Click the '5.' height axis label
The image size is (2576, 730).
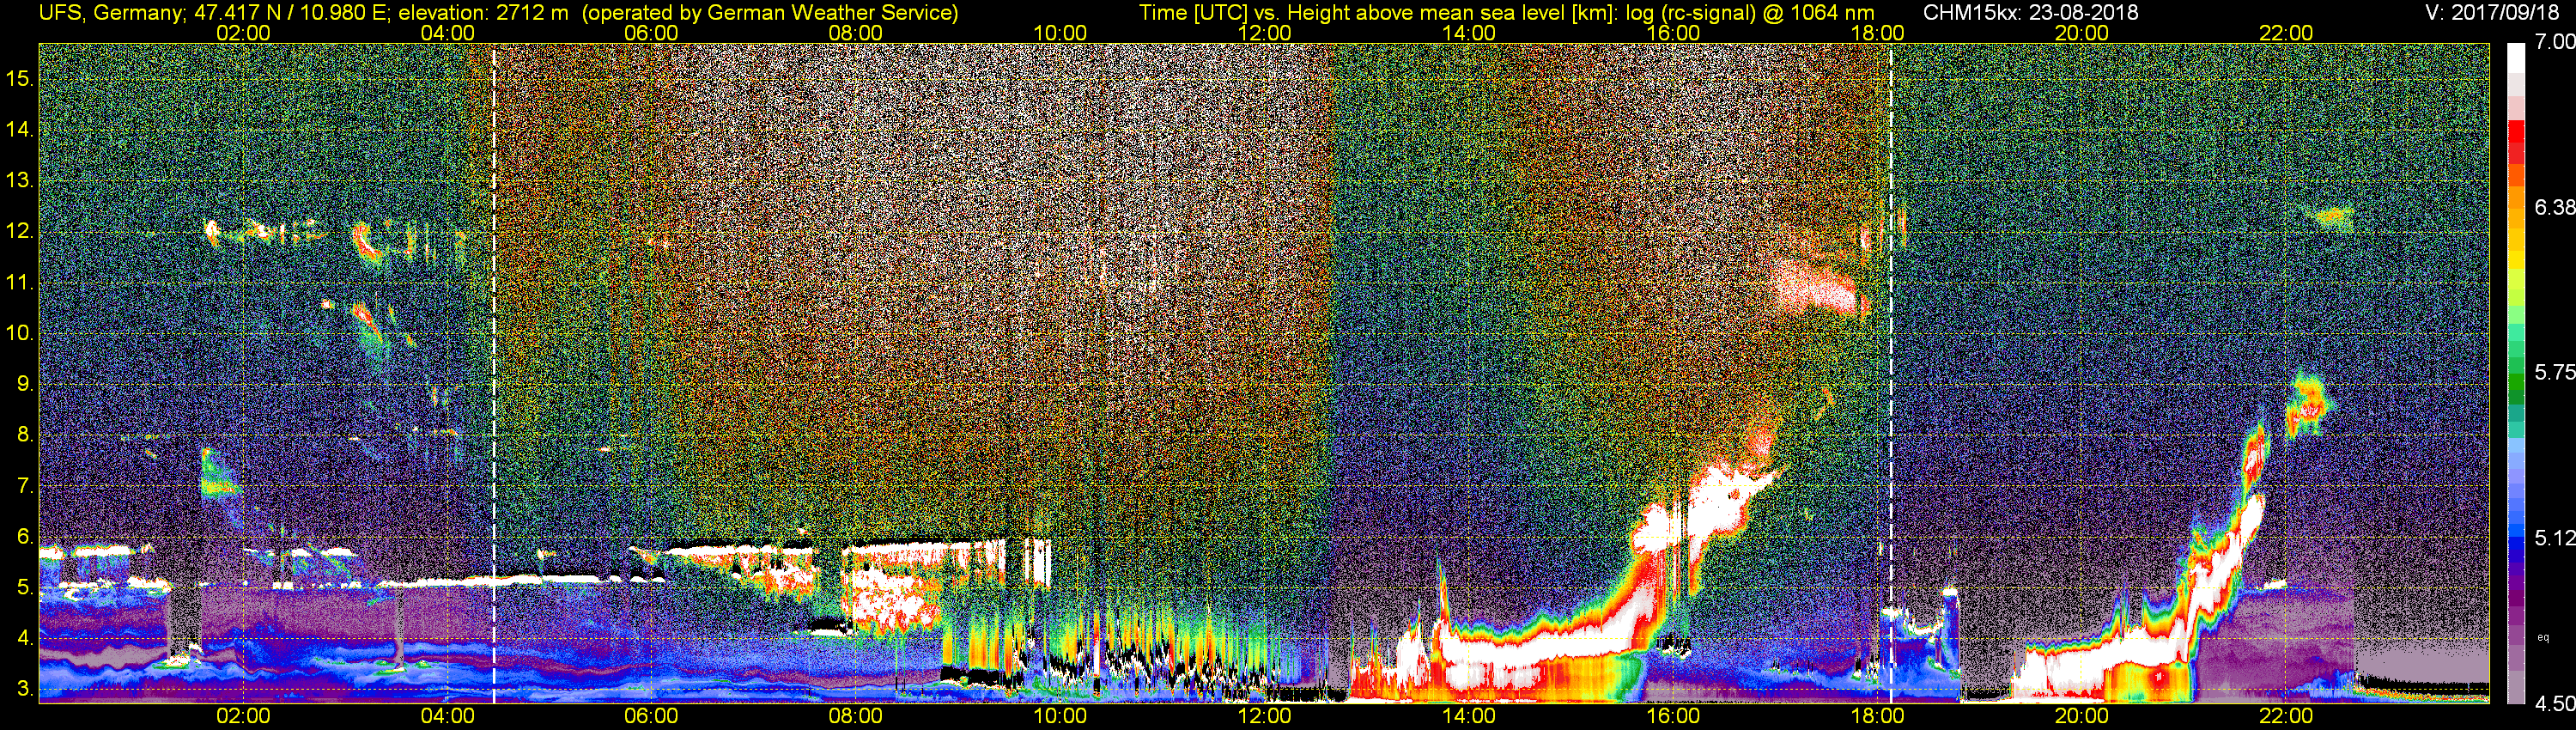[x=26, y=588]
